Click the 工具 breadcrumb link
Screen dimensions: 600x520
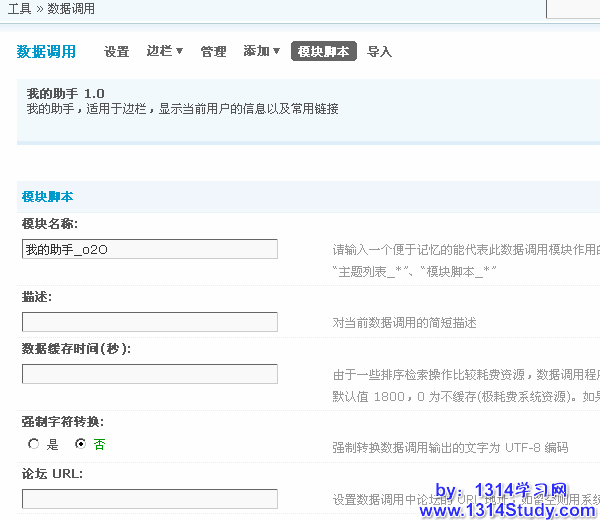pyautogui.click(x=19, y=8)
